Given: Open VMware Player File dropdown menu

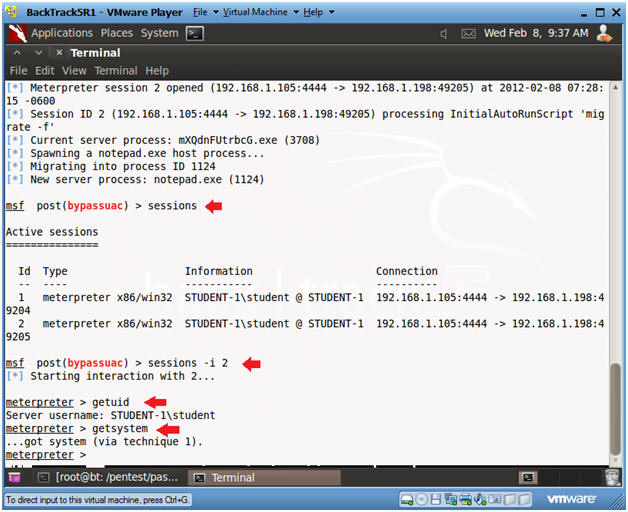Looking at the screenshot, I should tap(205, 12).
